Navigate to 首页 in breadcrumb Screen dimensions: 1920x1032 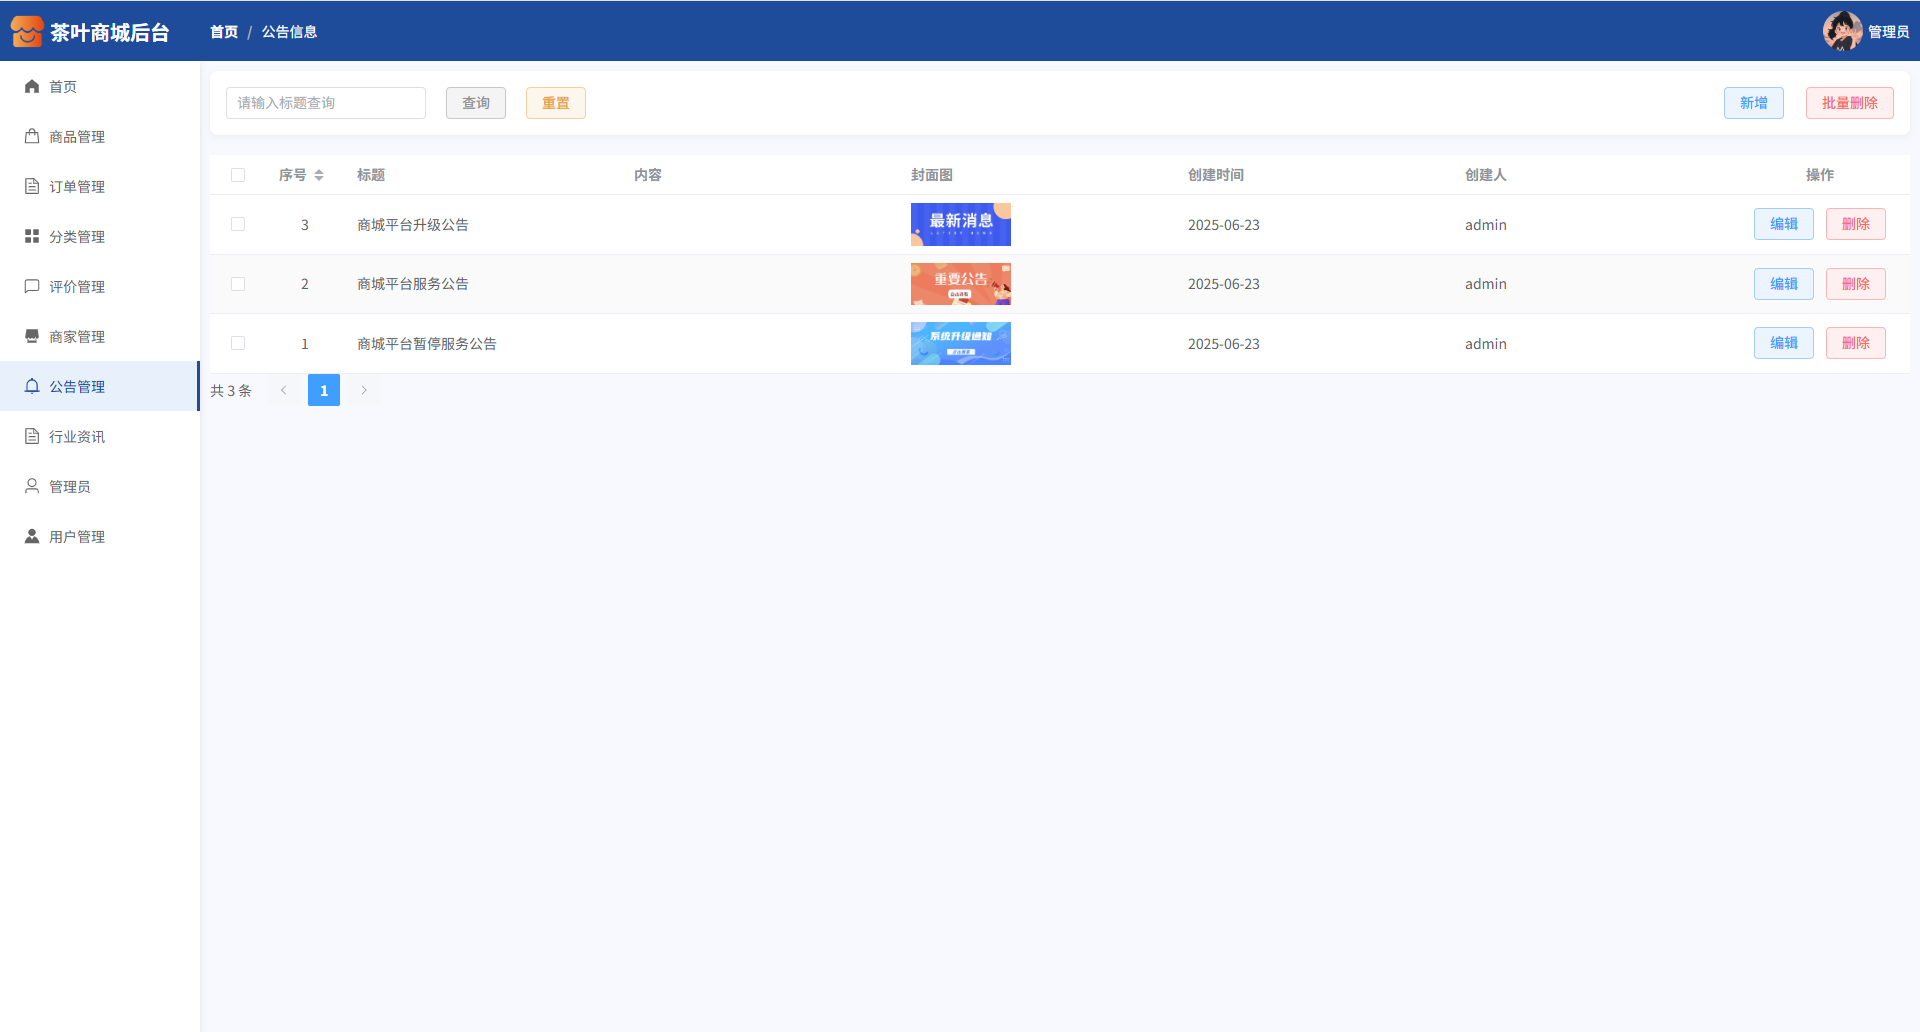click(224, 32)
